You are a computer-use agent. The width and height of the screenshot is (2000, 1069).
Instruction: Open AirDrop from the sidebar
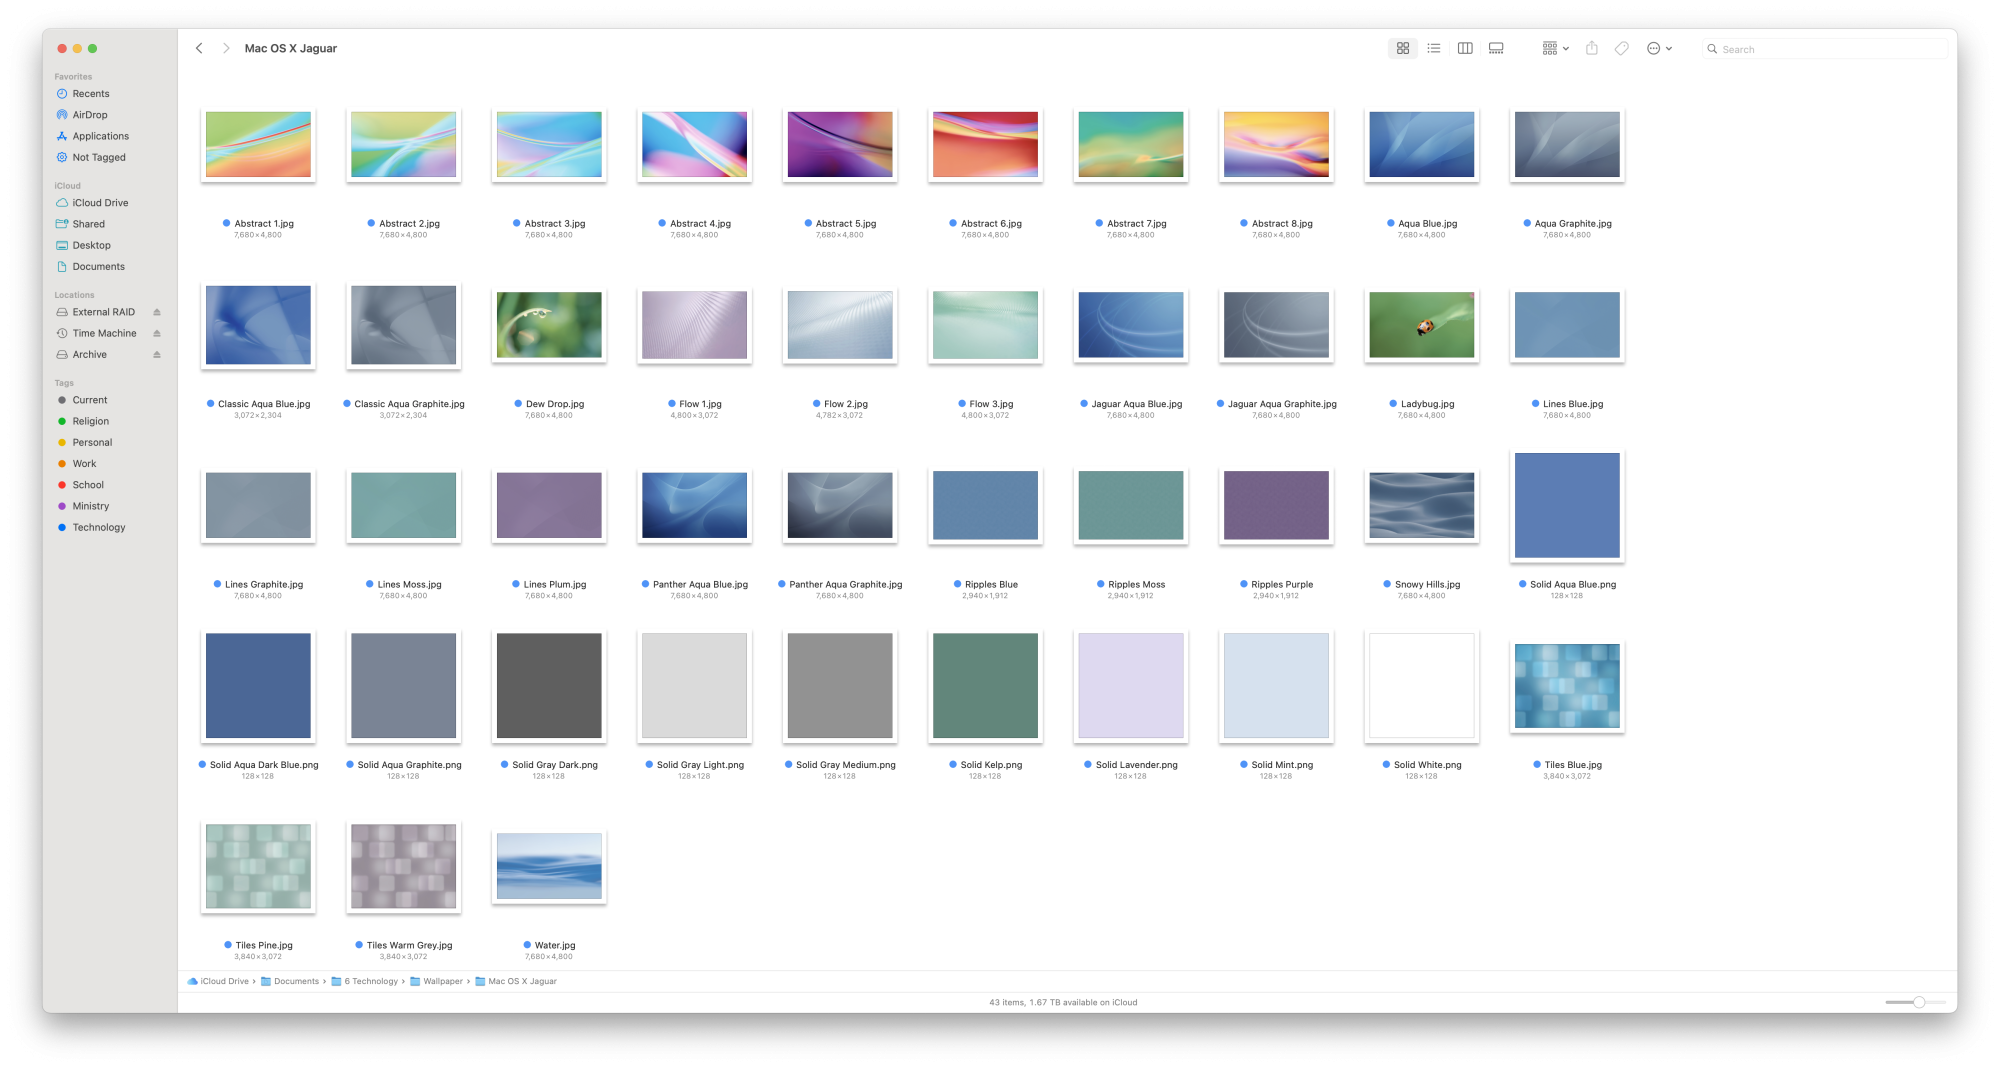point(89,115)
